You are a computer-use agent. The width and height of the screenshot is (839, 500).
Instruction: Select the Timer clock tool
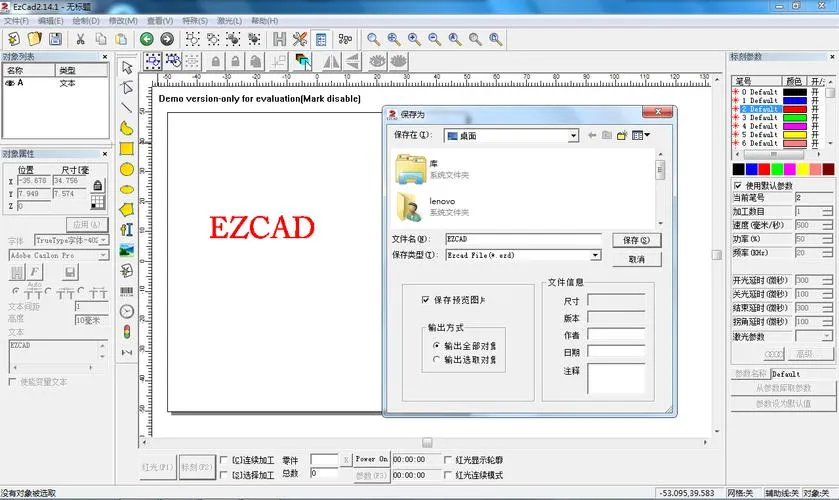pyautogui.click(x=127, y=312)
